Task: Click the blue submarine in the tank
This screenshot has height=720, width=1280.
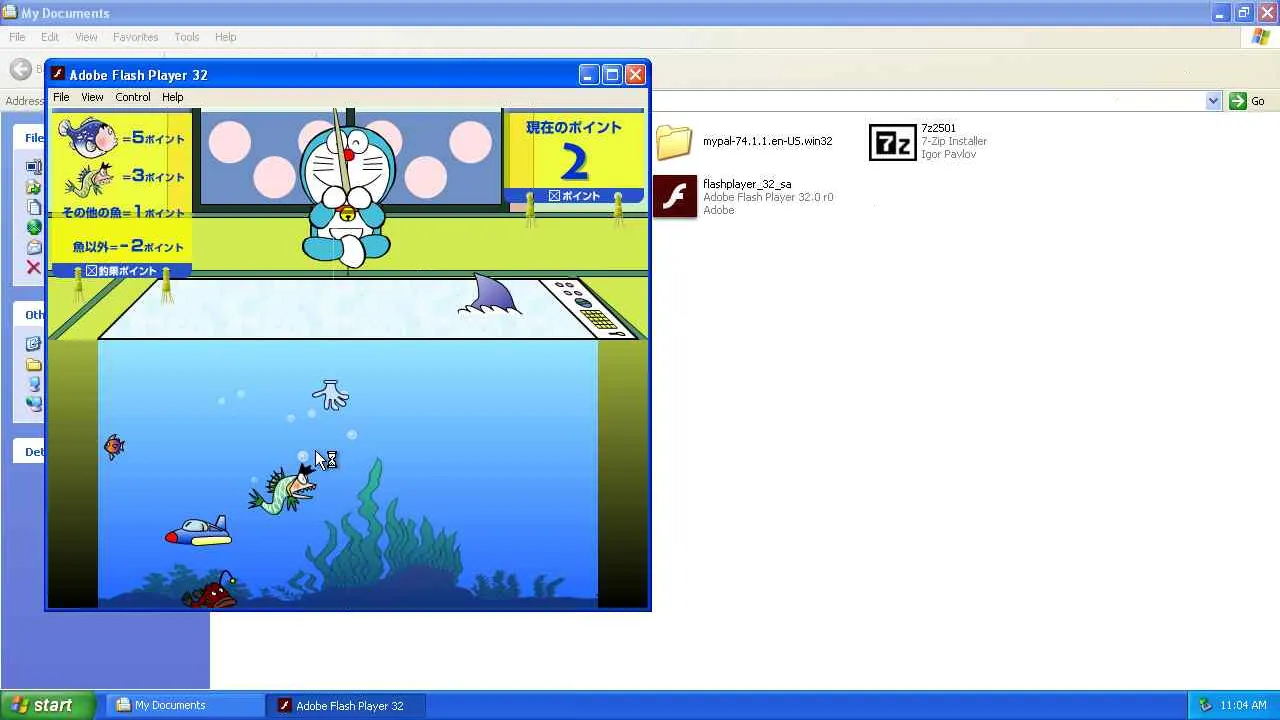Action: 199,532
